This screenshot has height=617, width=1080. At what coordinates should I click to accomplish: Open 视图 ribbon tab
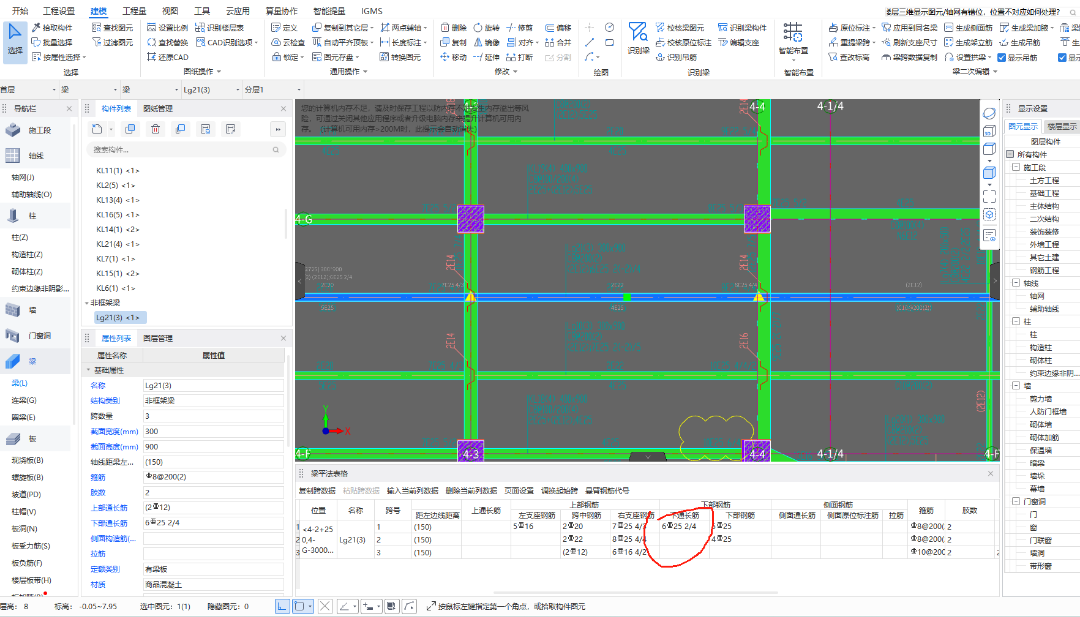(169, 11)
